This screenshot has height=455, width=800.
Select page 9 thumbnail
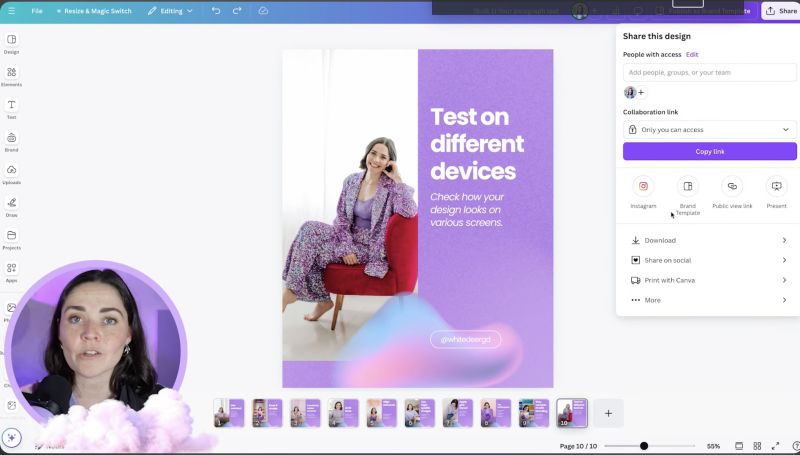(534, 413)
